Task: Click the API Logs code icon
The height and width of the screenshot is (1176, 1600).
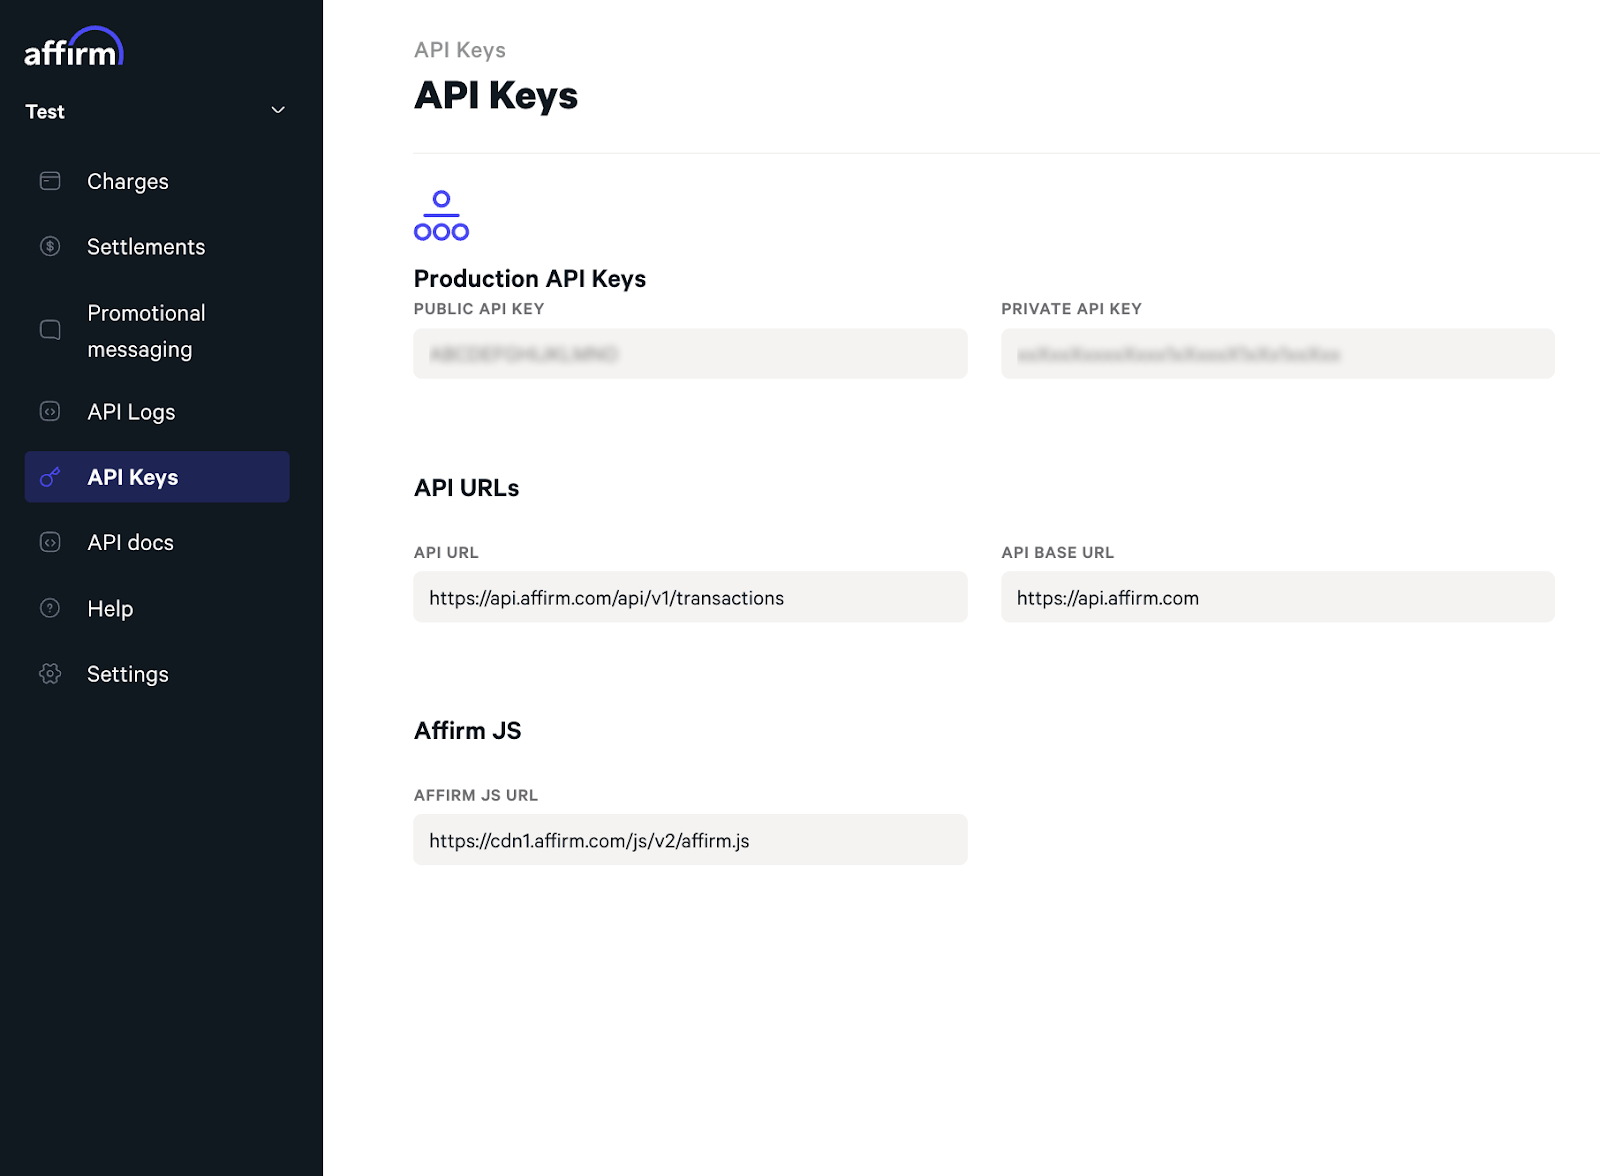Action: click(50, 412)
